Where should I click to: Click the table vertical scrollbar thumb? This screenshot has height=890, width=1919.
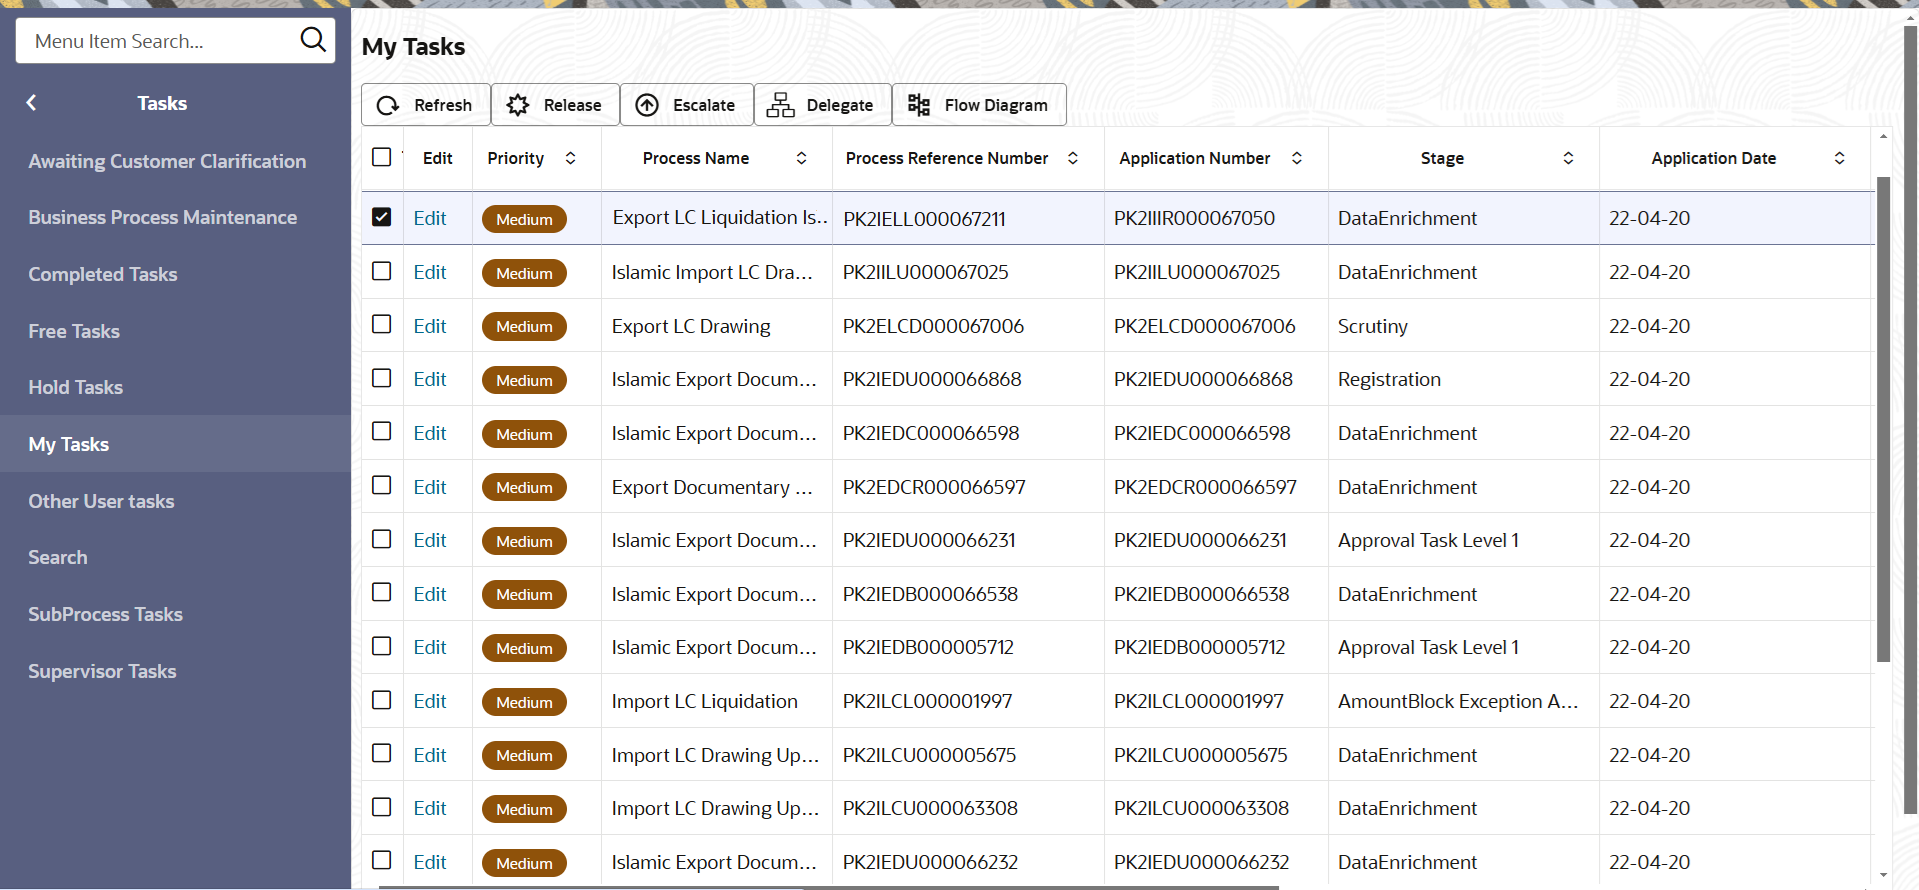point(1883,420)
